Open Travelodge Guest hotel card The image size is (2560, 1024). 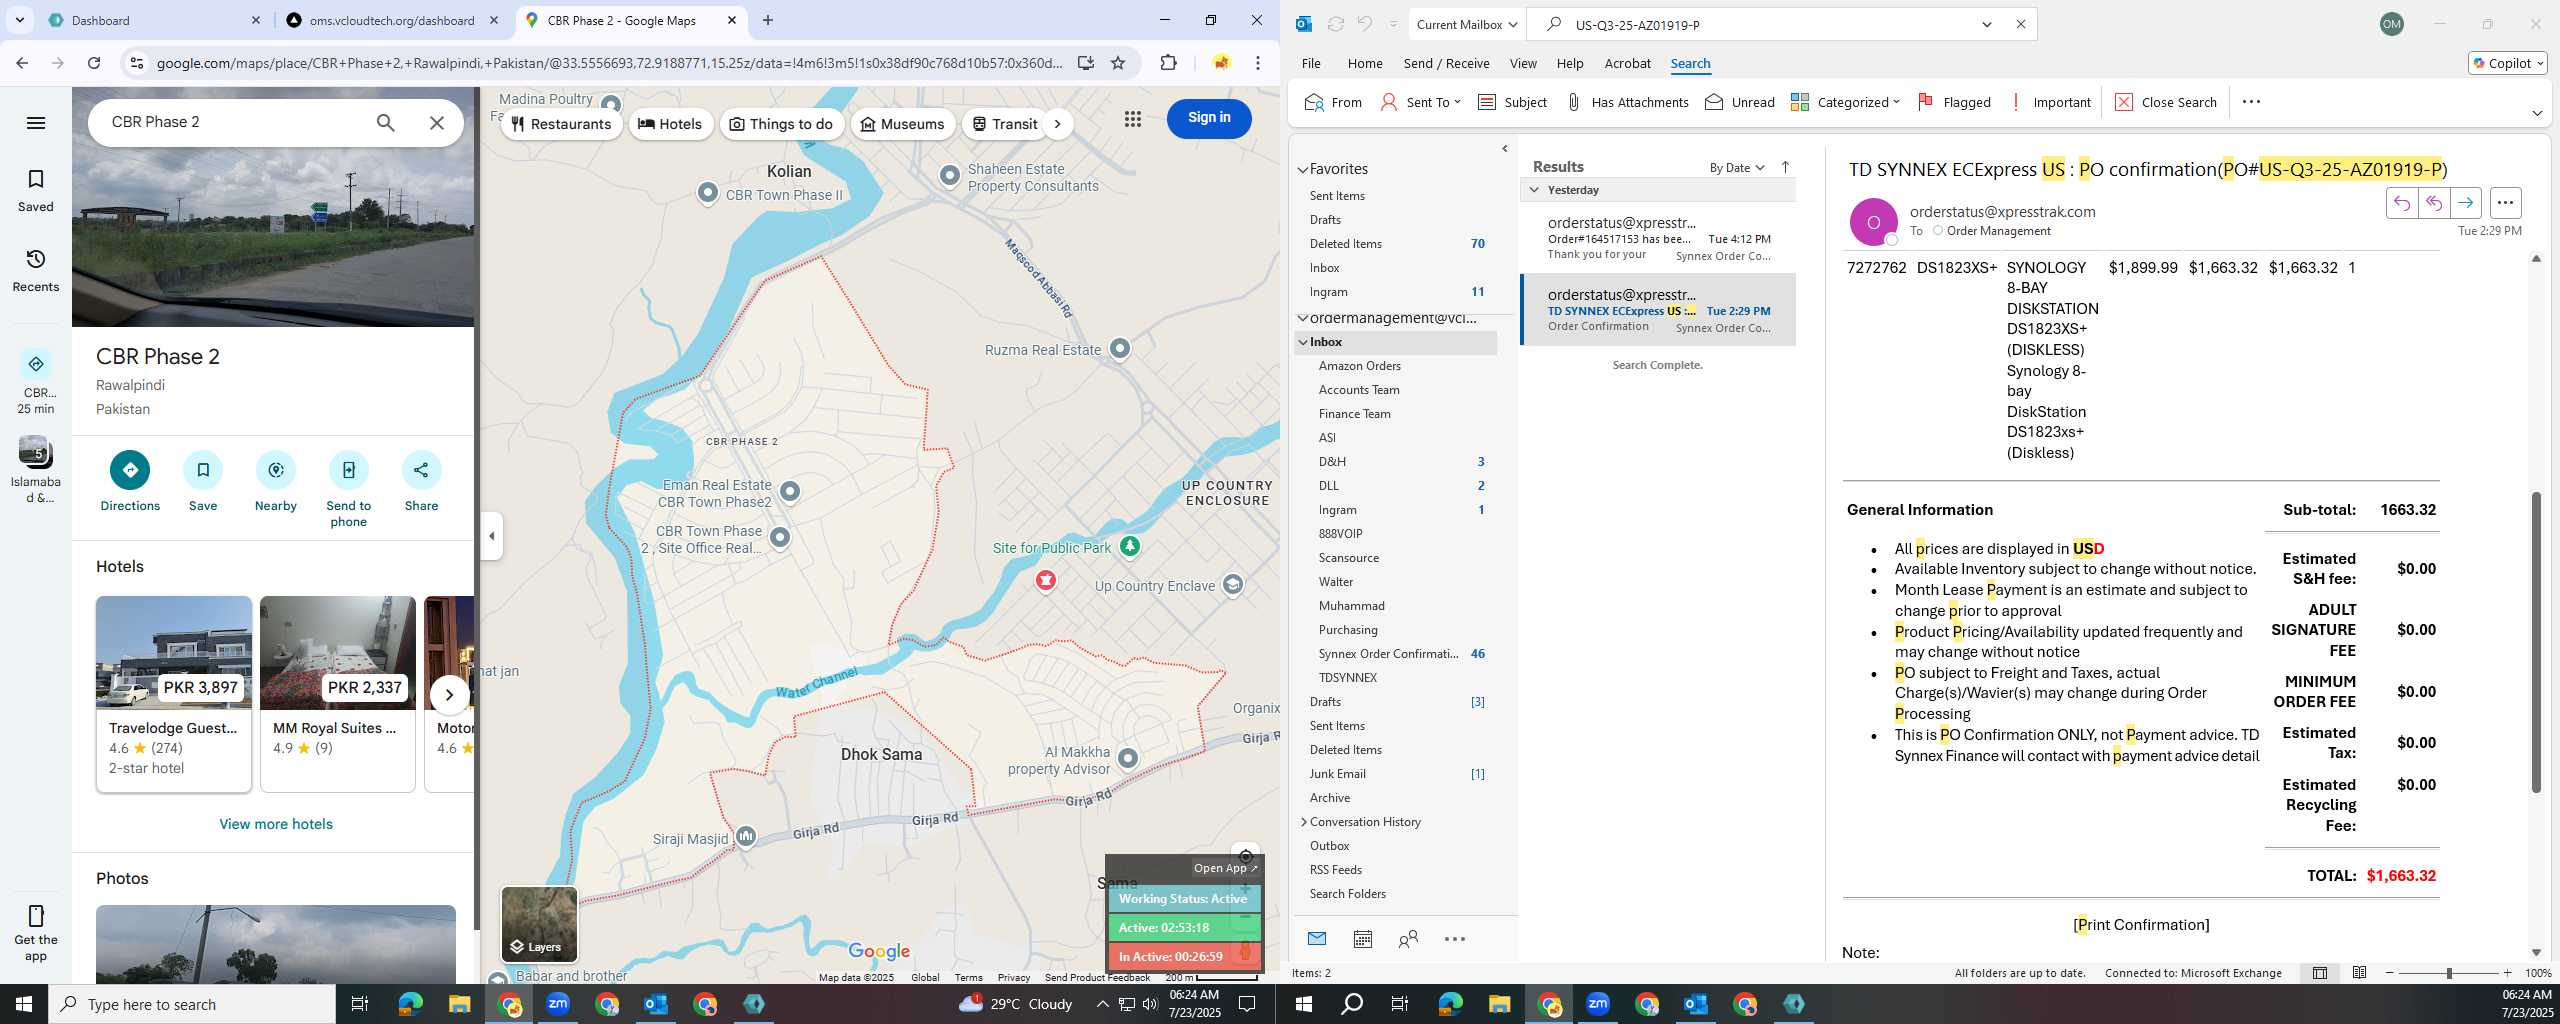[x=174, y=694]
